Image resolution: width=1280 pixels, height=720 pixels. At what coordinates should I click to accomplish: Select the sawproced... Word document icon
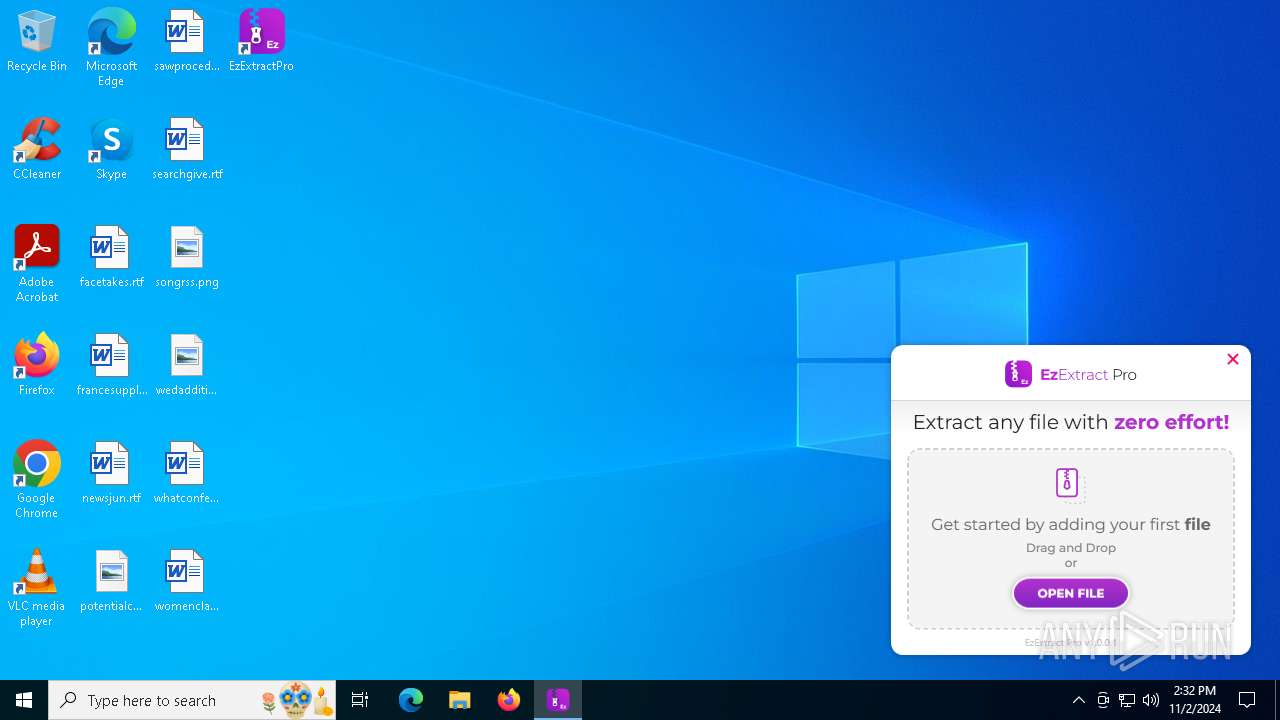[x=186, y=42]
